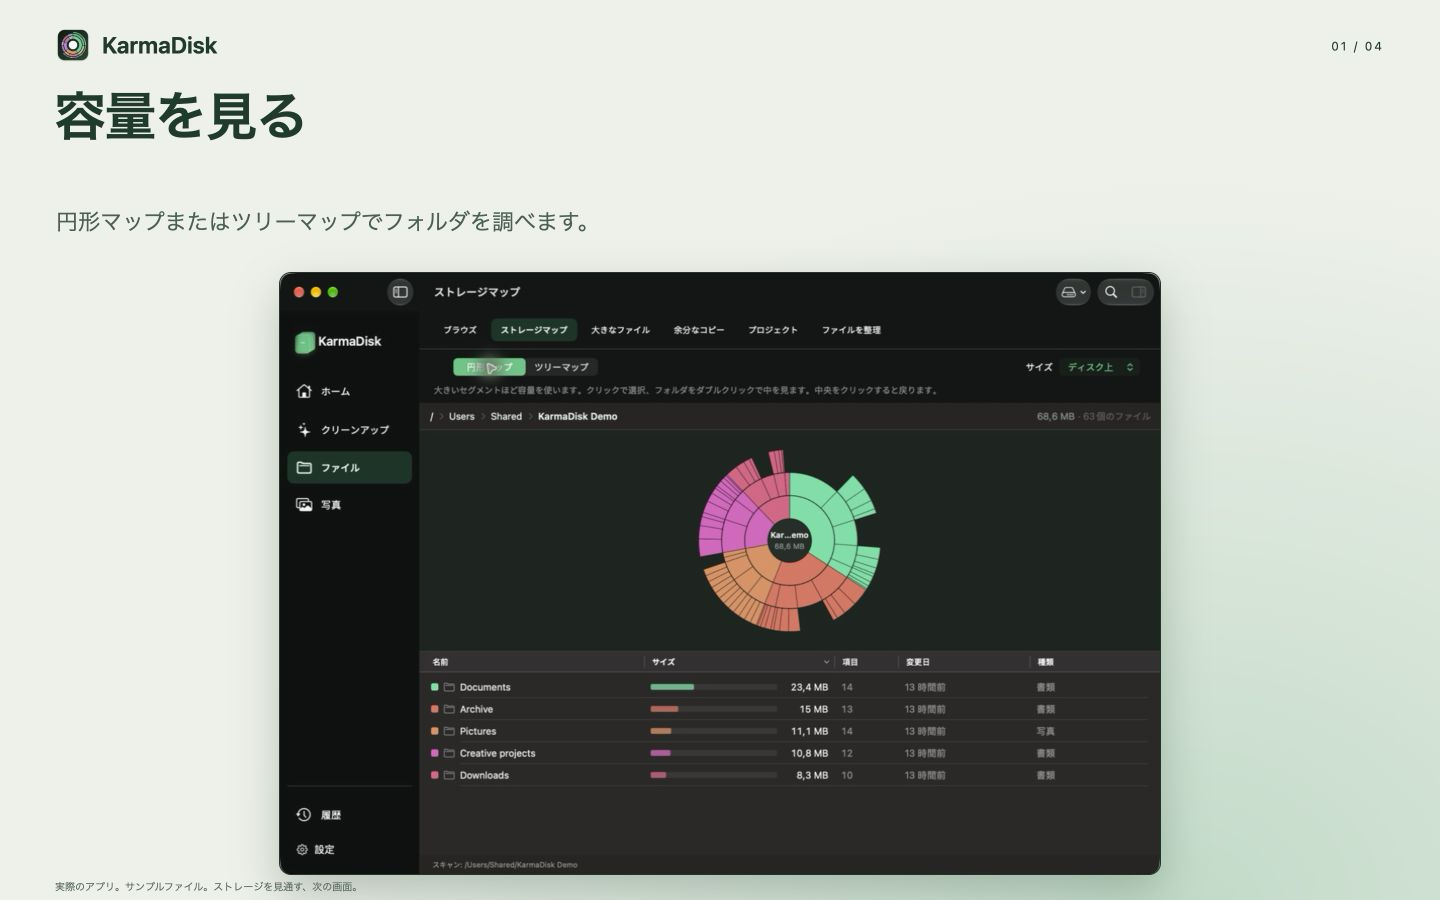Sort by サイズ column header

coord(663,662)
